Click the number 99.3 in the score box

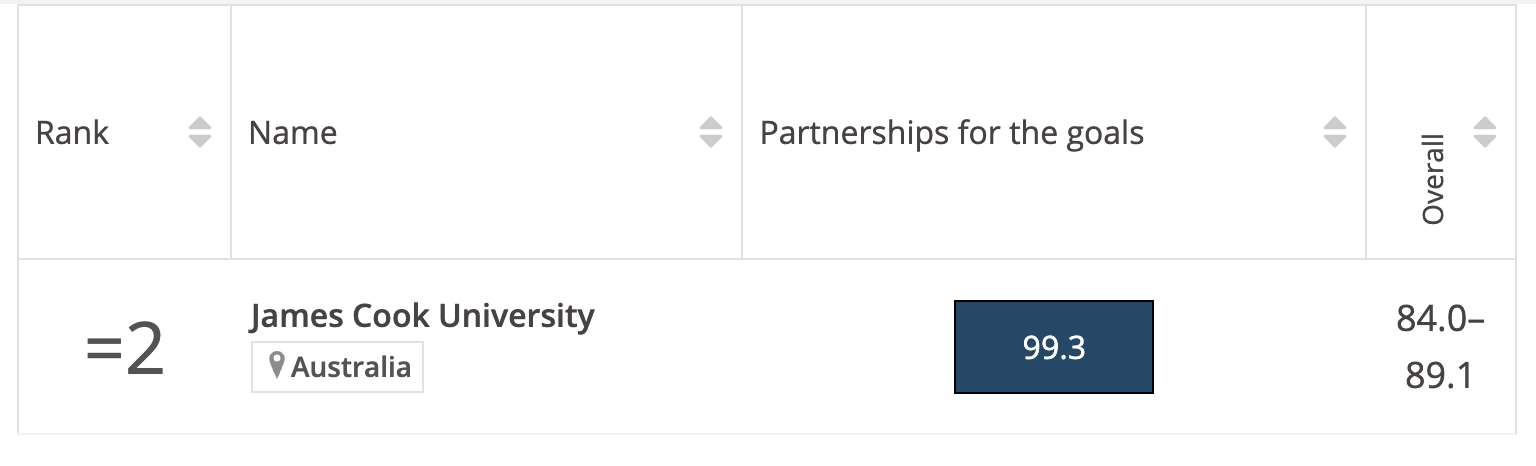point(1053,347)
